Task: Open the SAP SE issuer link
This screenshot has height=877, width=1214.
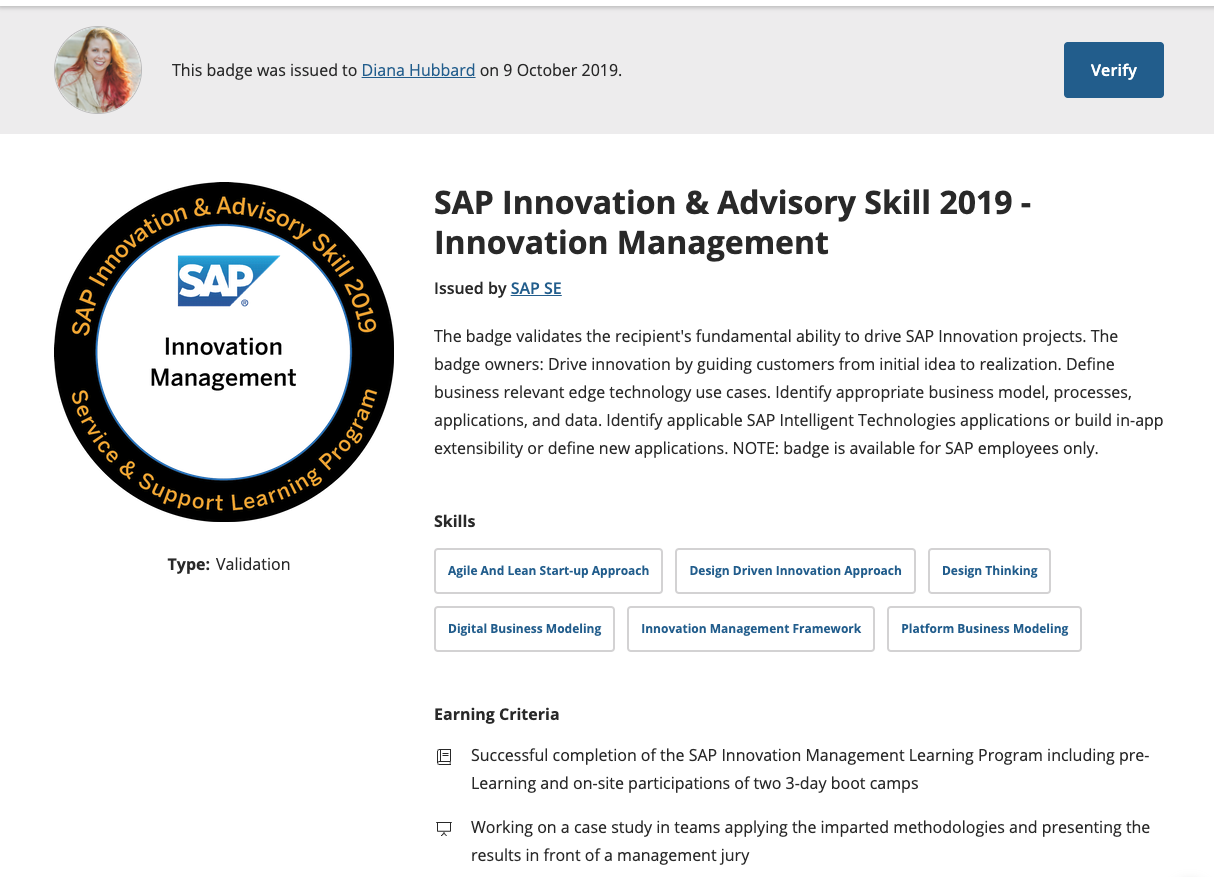Action: pos(536,288)
